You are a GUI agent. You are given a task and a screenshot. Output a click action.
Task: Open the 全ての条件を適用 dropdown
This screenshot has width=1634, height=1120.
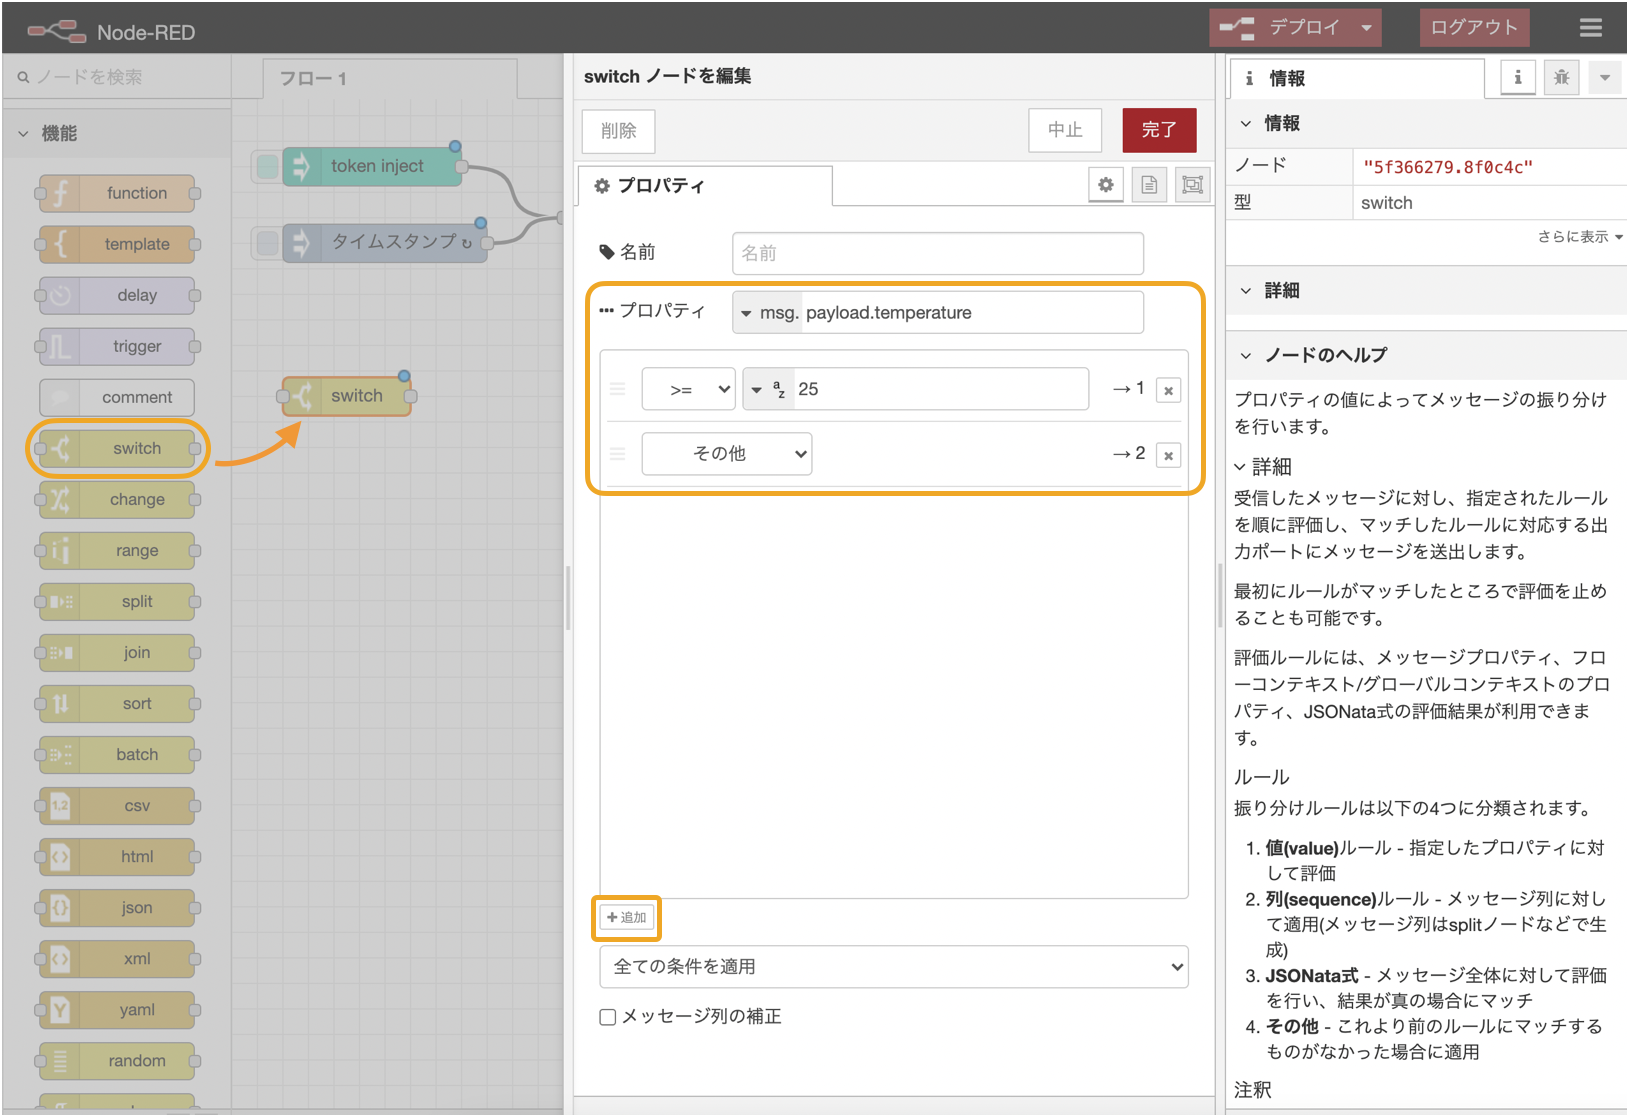pos(894,967)
